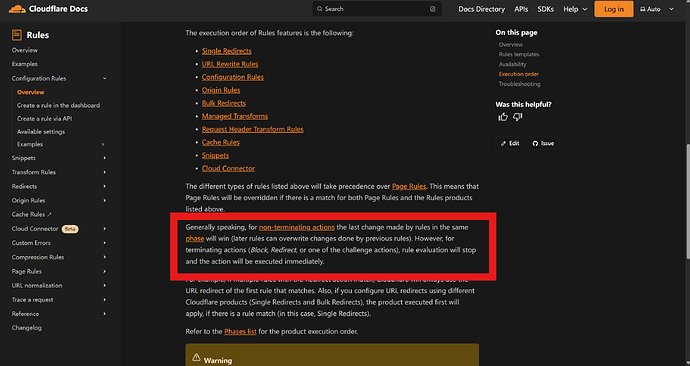Click the Log in button
The image size is (690, 366).
(613, 9)
